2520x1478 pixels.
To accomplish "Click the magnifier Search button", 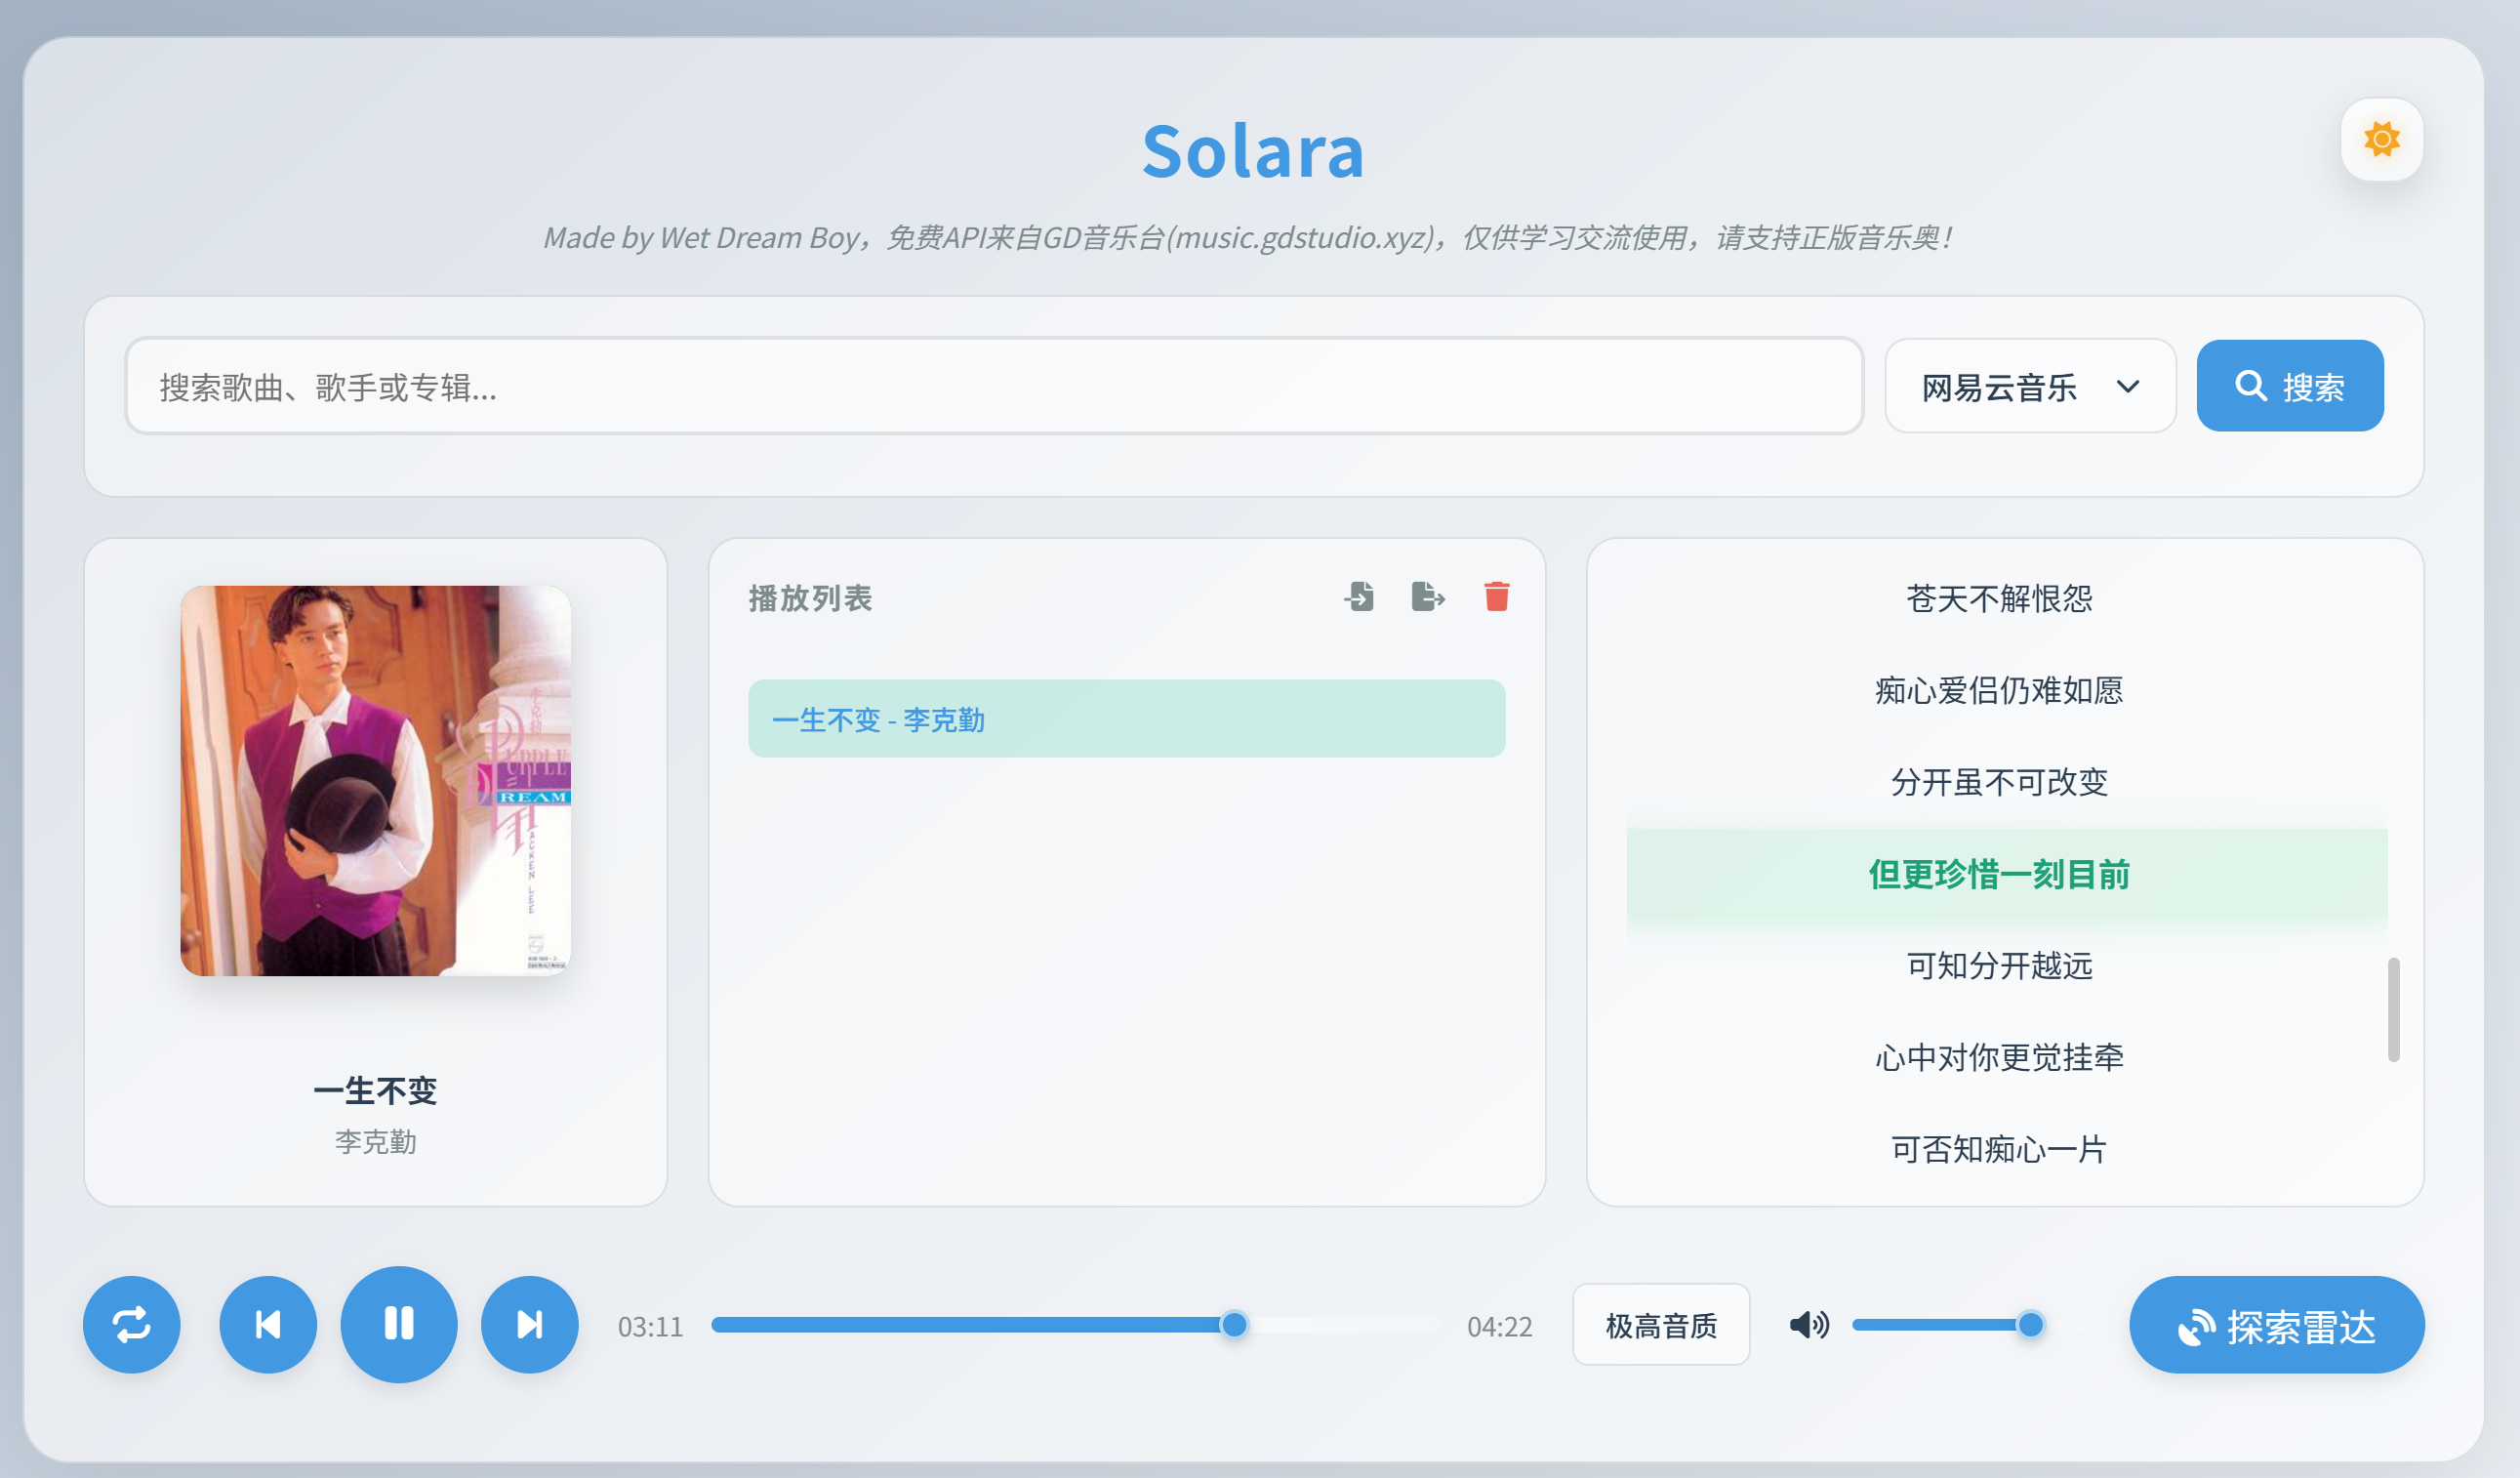I will pyautogui.click(x=2289, y=386).
